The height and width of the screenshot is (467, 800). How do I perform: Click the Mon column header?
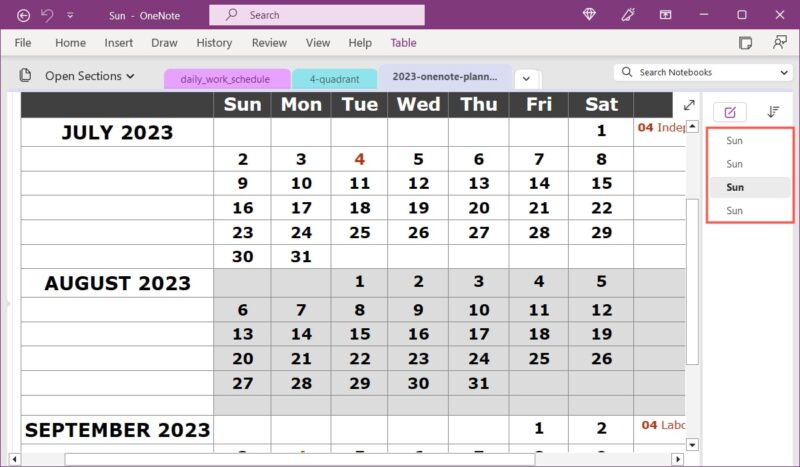(301, 105)
